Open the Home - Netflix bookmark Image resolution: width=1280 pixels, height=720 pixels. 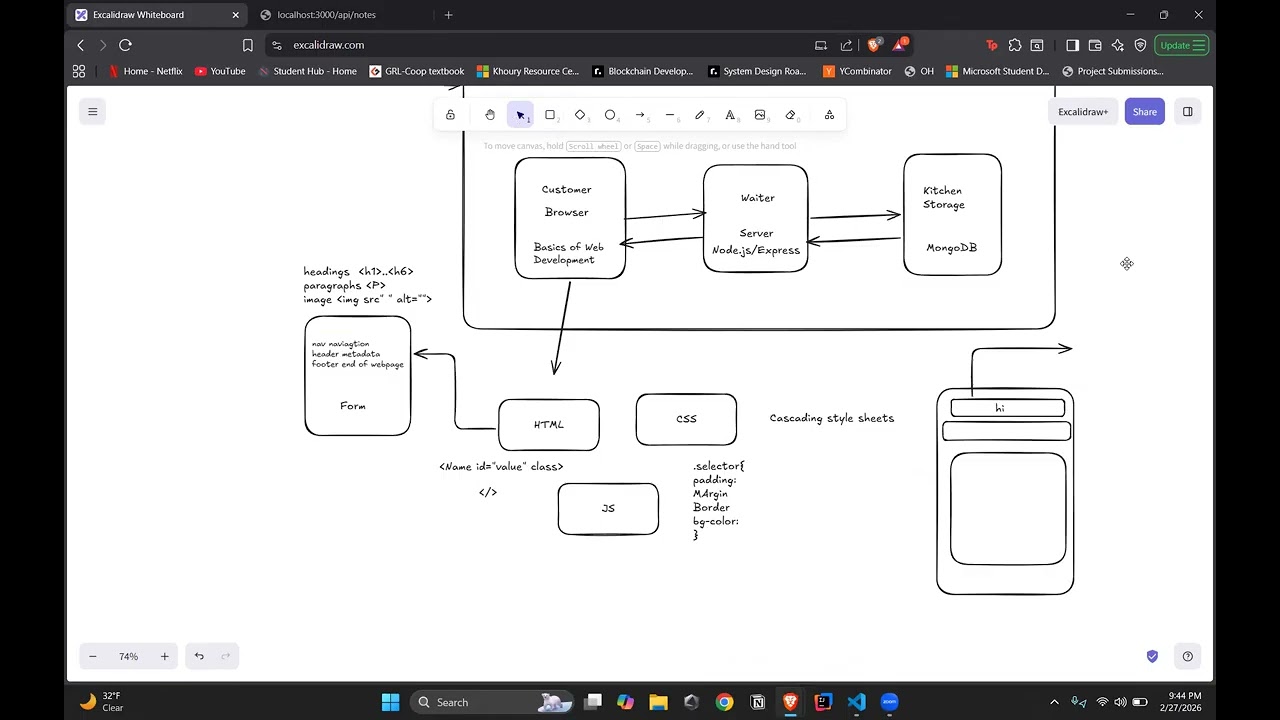coord(145,71)
